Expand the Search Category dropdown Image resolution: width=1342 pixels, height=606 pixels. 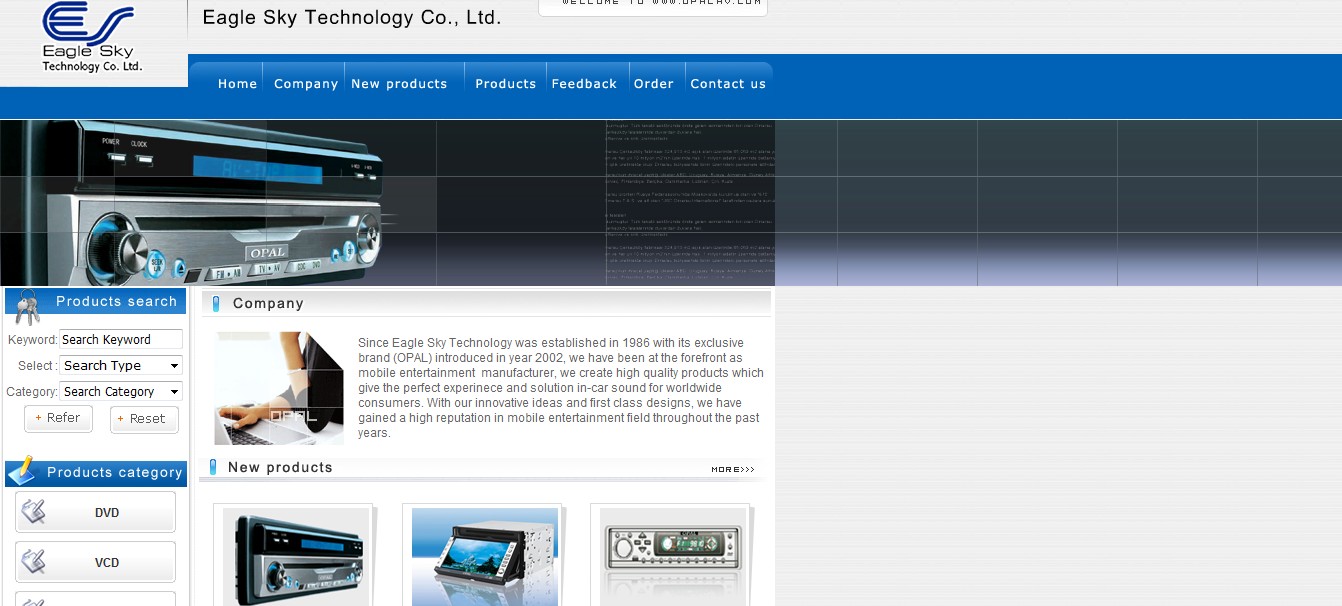pyautogui.click(x=121, y=392)
